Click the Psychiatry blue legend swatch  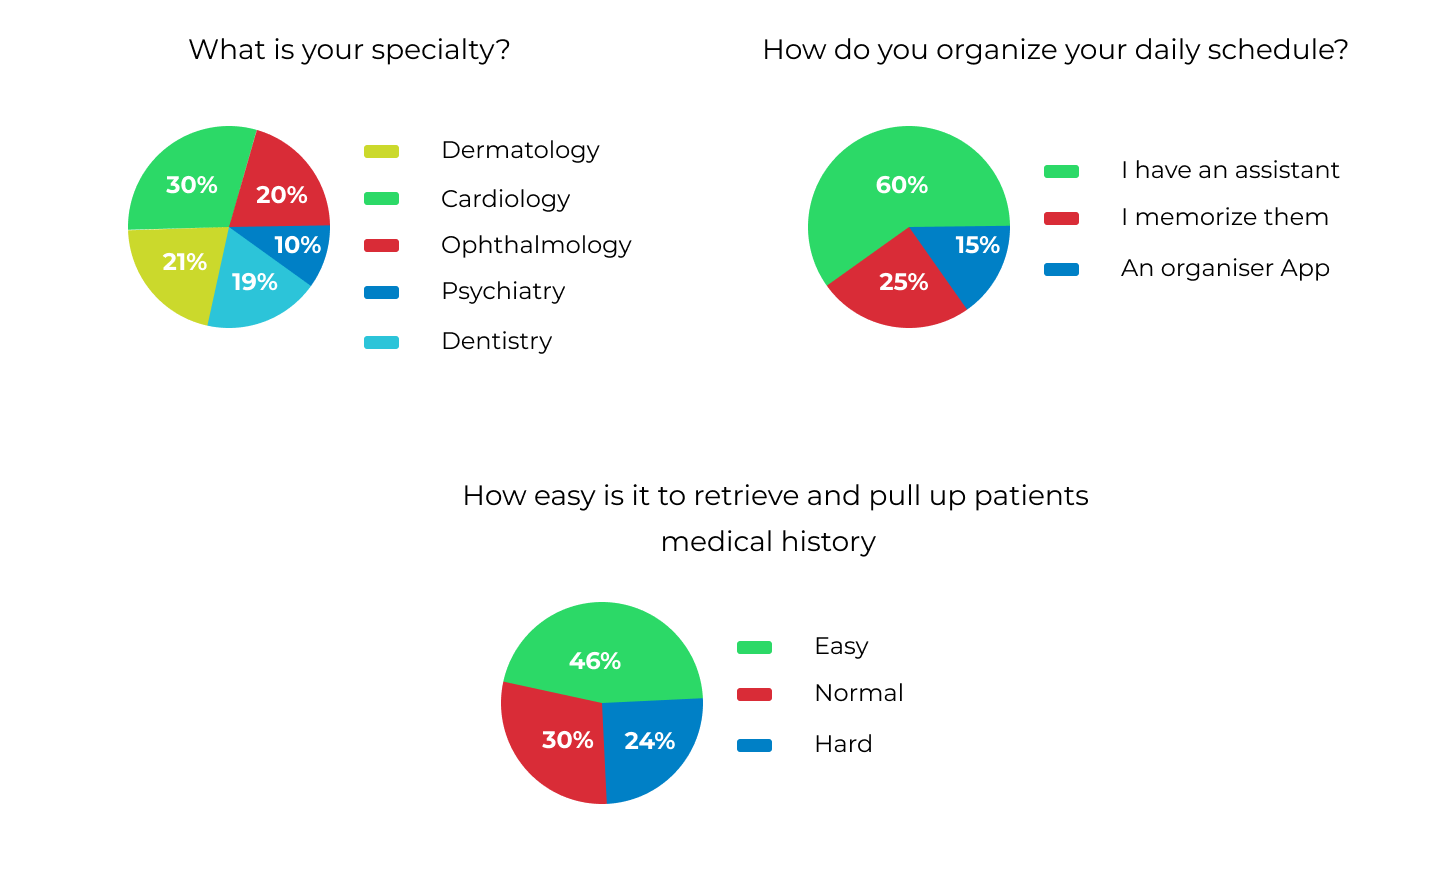(x=381, y=293)
